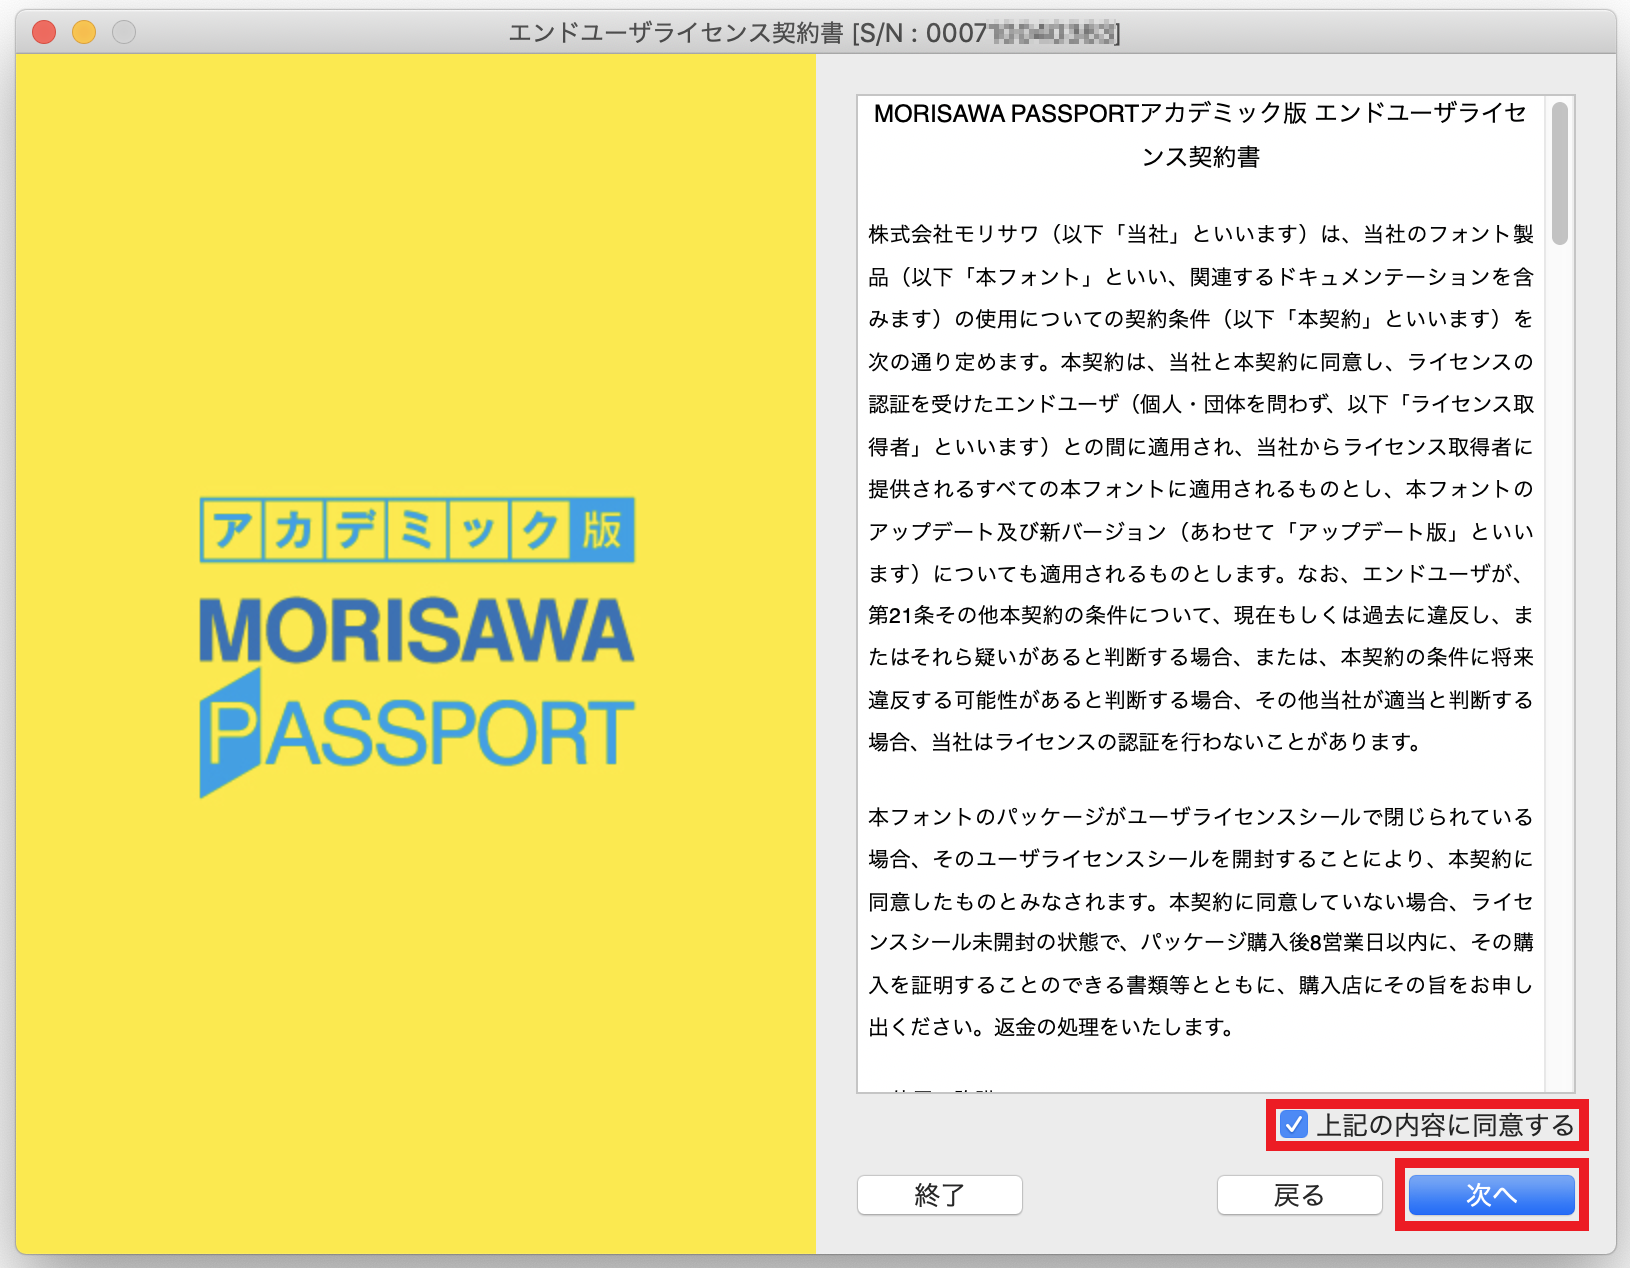Click the blue 版 square in badge
This screenshot has width=1630, height=1268.
click(602, 530)
